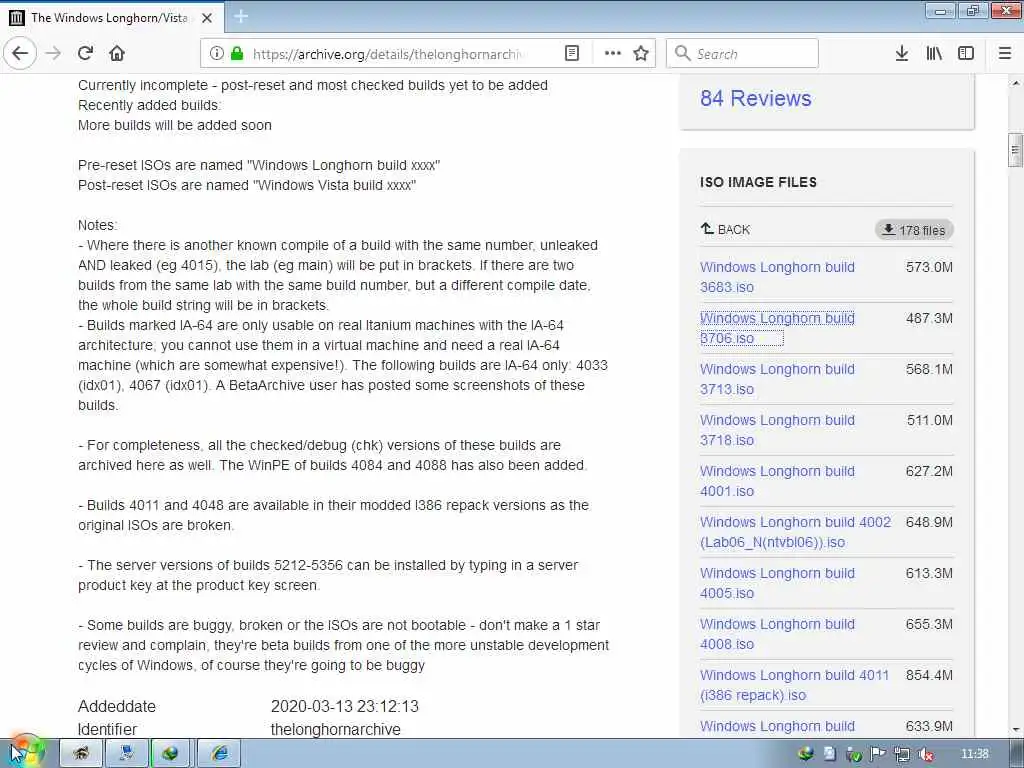Click the 854.4M file size
1024x768 pixels.
(929, 675)
